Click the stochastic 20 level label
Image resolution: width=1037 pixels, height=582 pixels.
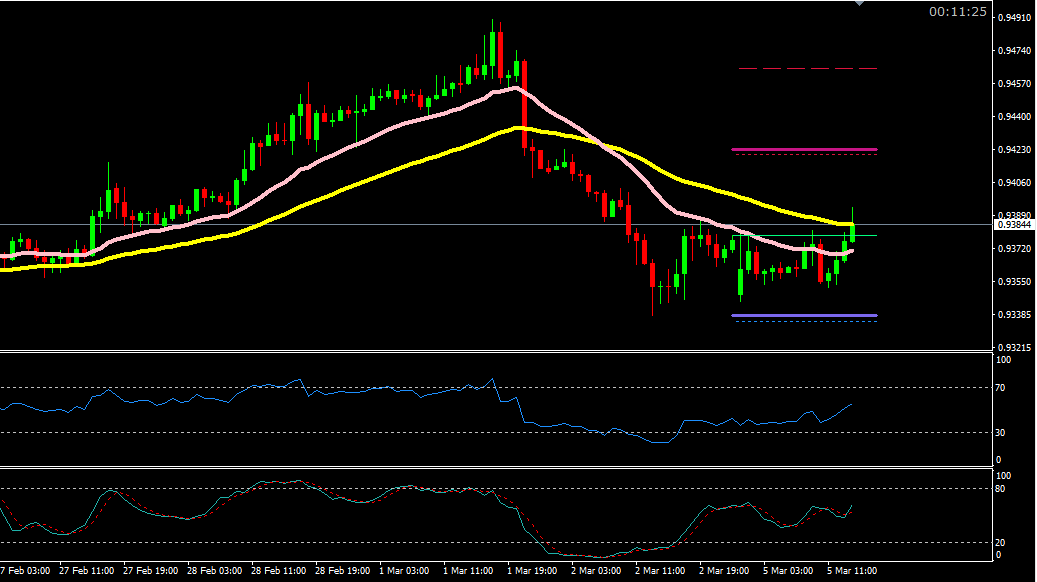point(1001,542)
